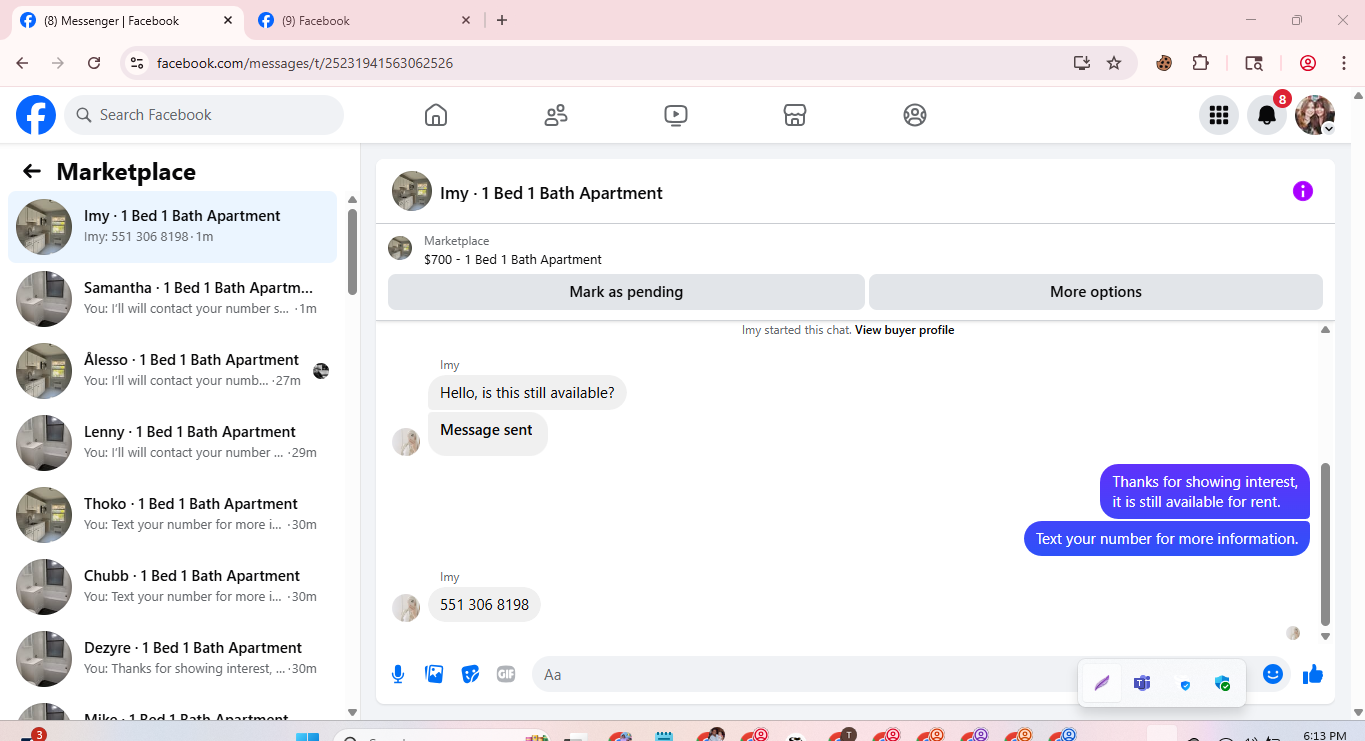The width and height of the screenshot is (1365, 741).
Task: Open the notifications bell
Action: click(1267, 115)
